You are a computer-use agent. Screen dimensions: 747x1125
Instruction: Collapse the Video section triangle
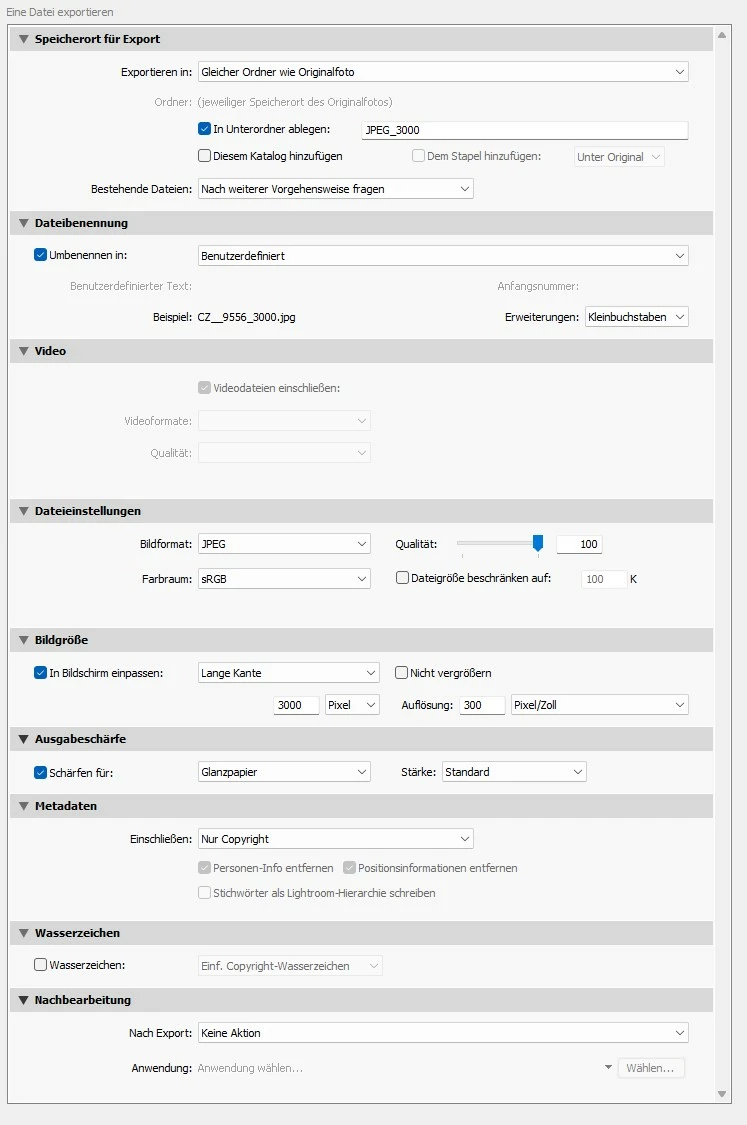pyautogui.click(x=24, y=351)
